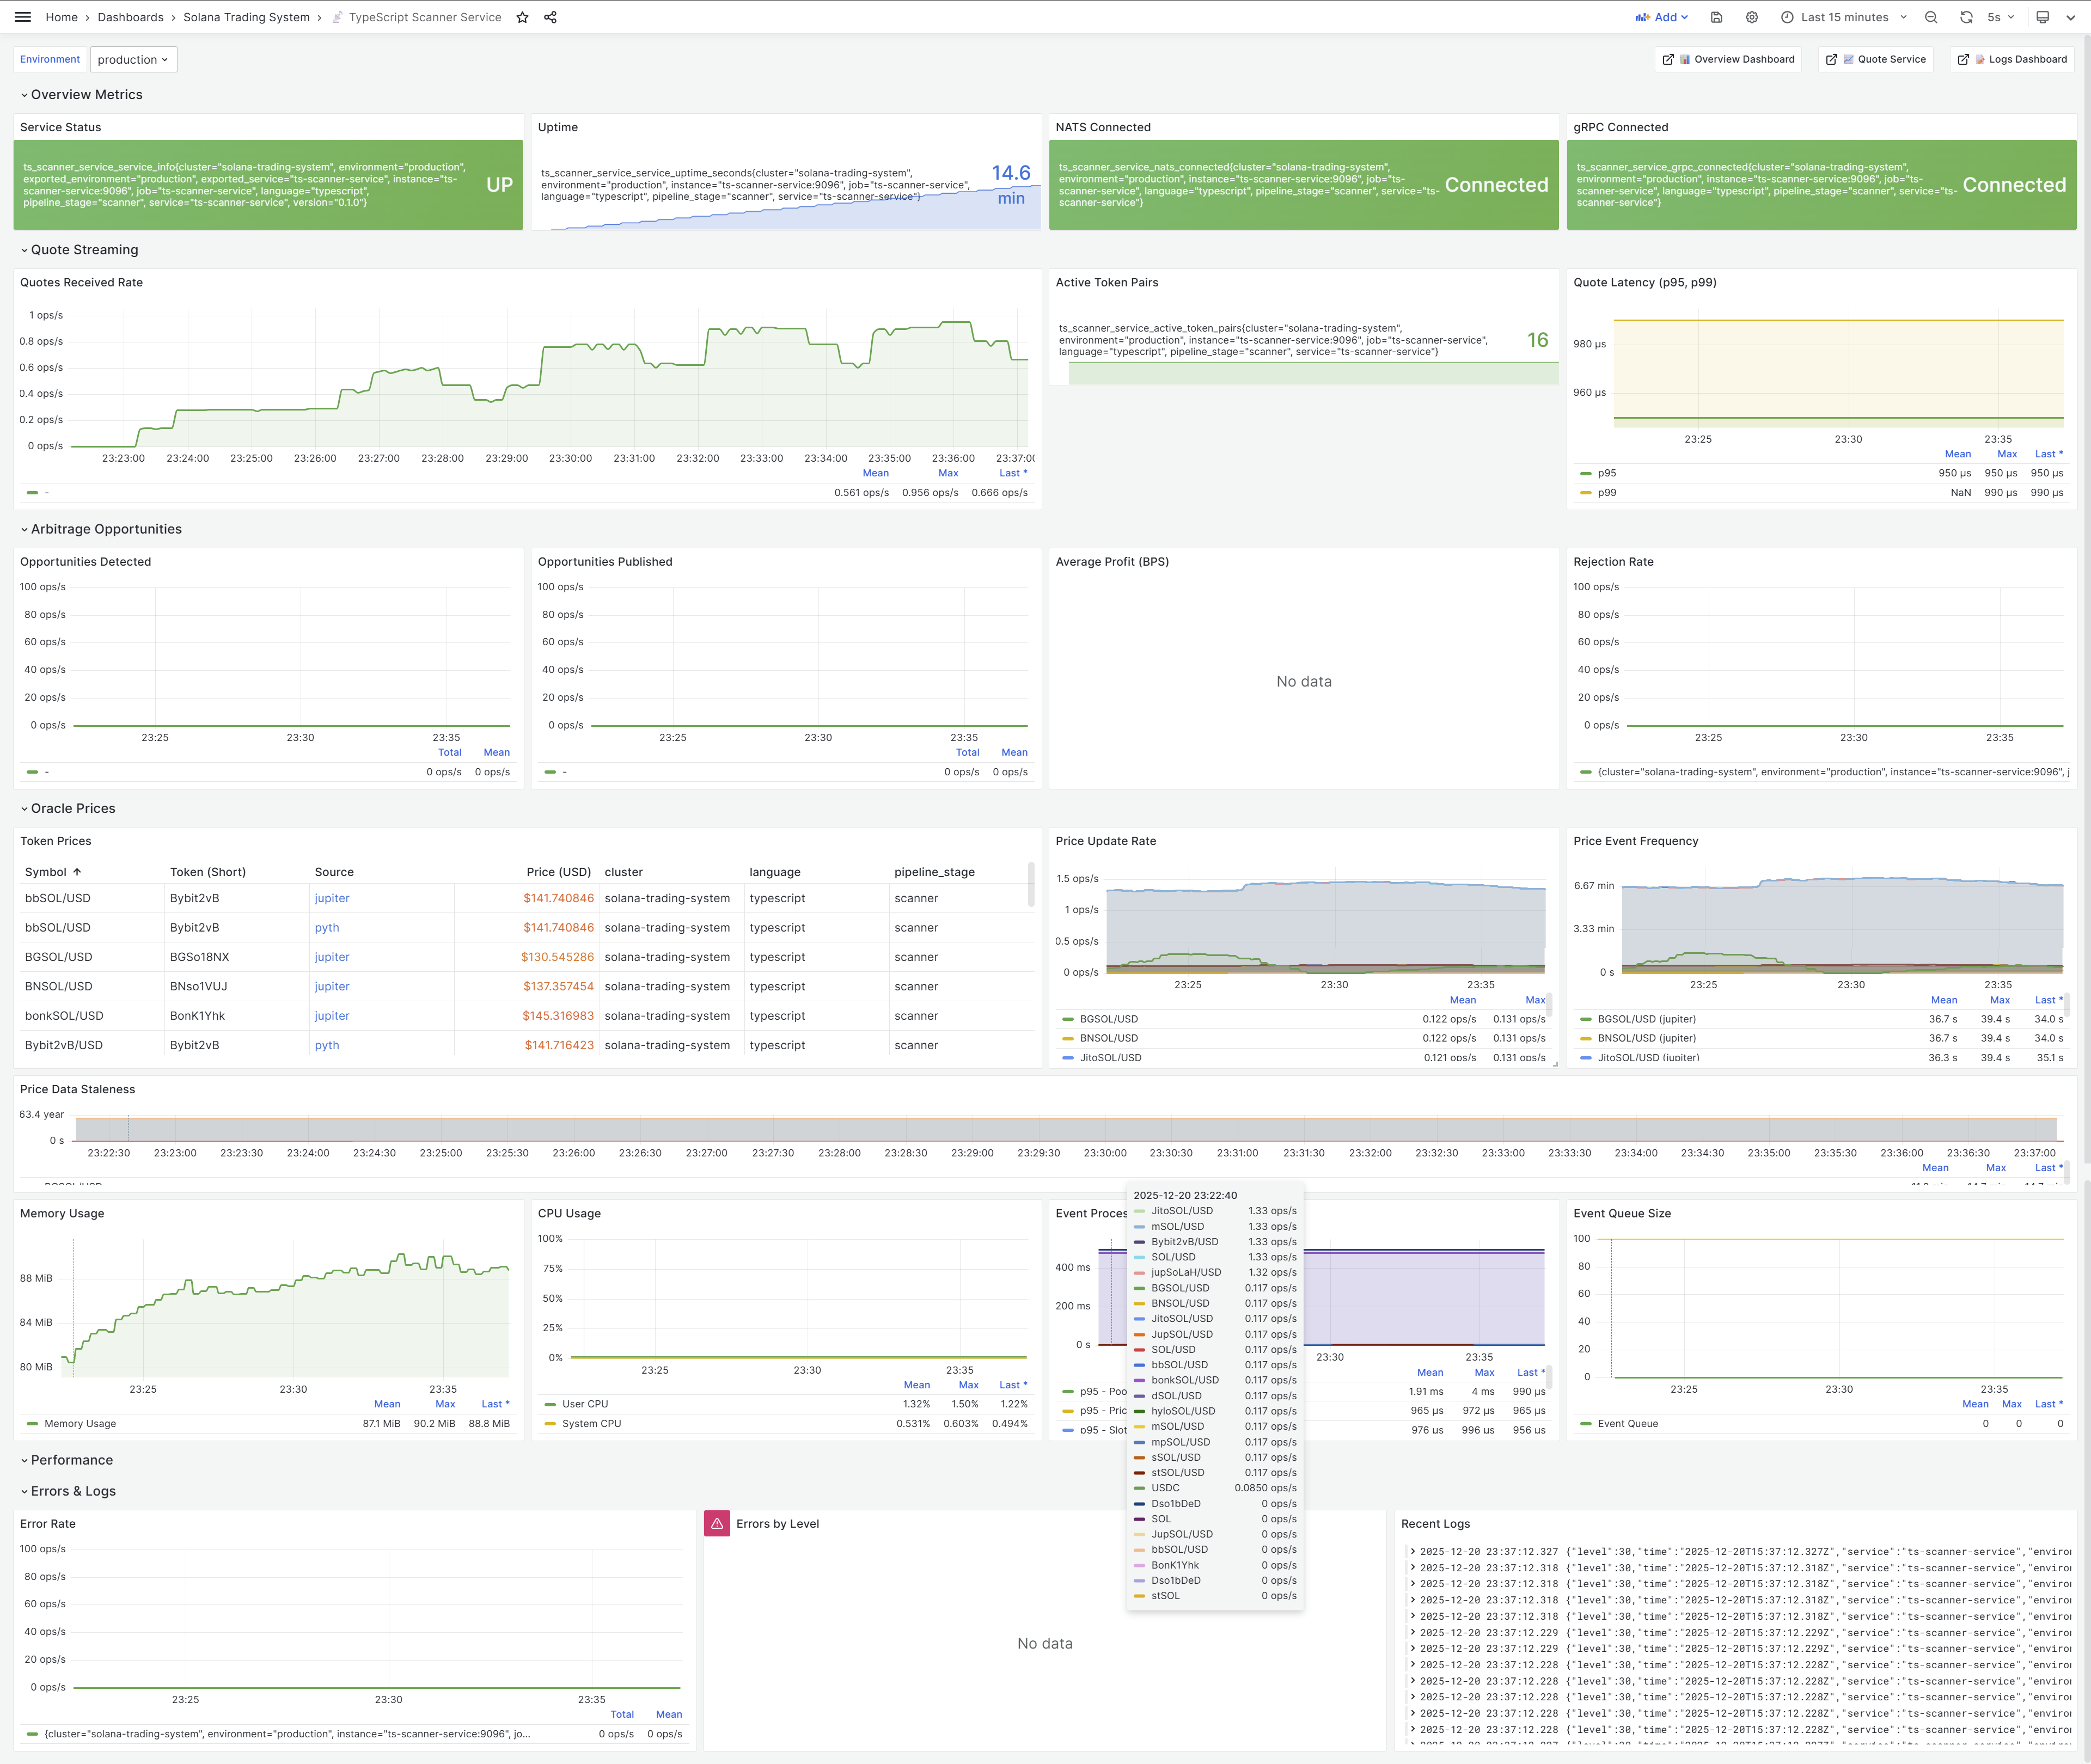Star the TypeScript Scanner Service dashboard
The width and height of the screenshot is (2091, 1764).
click(x=522, y=17)
